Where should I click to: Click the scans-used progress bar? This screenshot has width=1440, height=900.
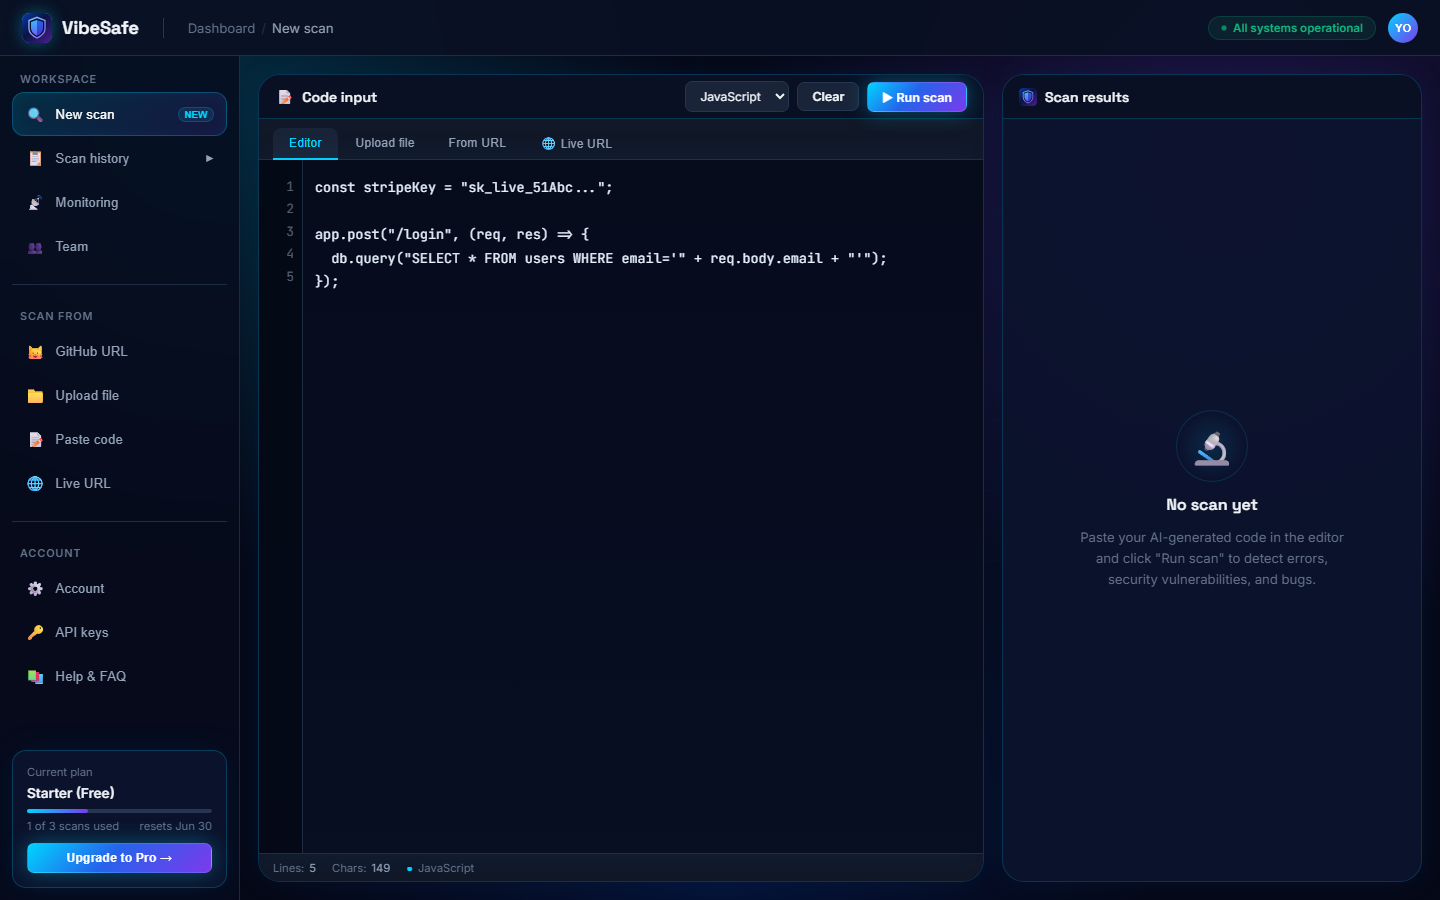click(x=119, y=811)
